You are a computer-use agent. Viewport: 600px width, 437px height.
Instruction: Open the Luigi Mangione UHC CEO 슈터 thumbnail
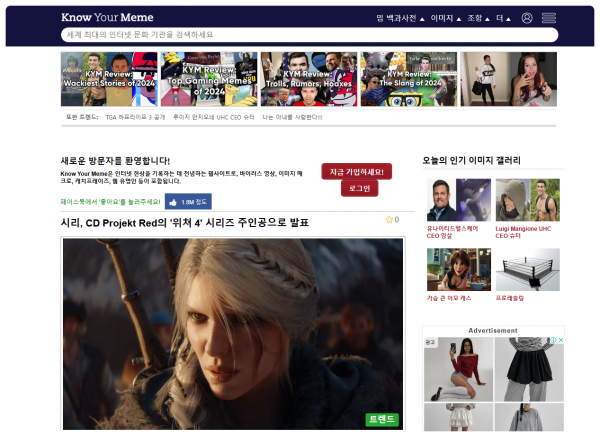(x=528, y=200)
